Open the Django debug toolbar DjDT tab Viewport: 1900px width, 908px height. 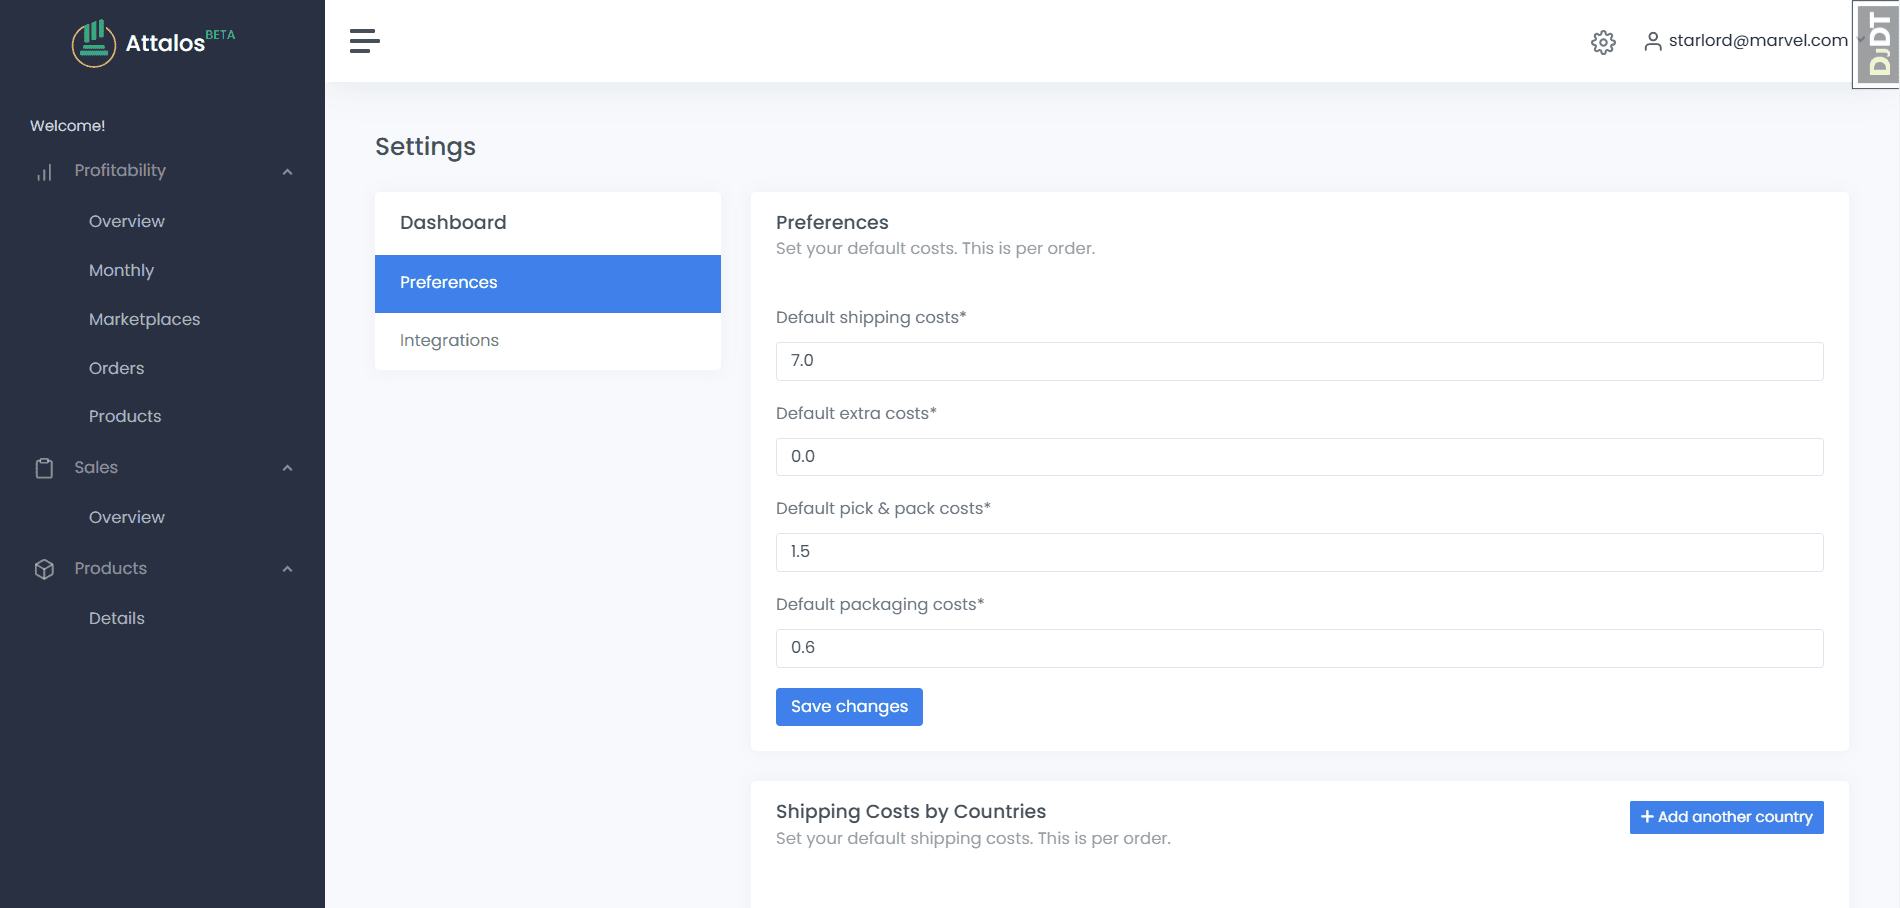coord(1876,45)
